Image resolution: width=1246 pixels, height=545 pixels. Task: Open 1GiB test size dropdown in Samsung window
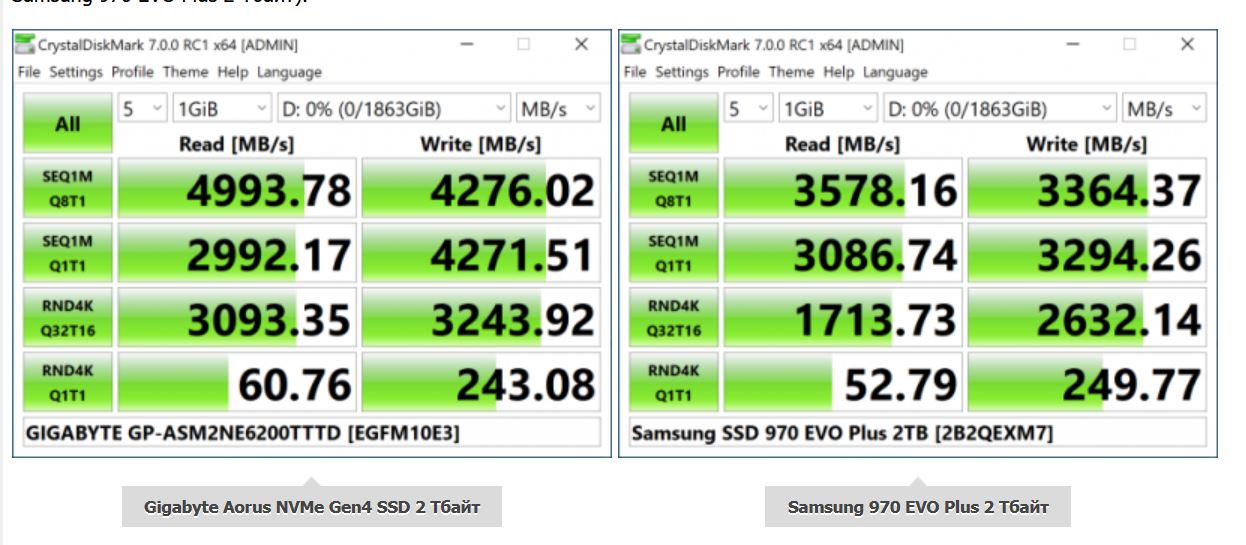827,109
